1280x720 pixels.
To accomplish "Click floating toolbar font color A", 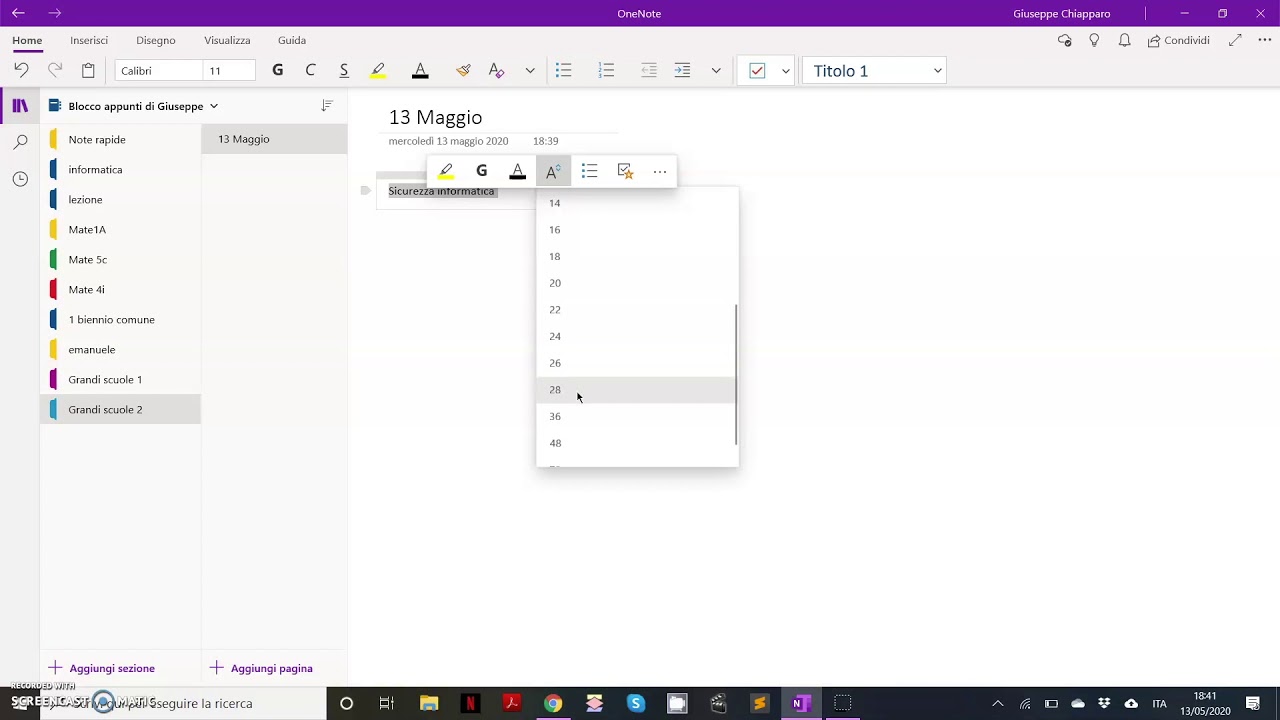I will click(x=517, y=171).
